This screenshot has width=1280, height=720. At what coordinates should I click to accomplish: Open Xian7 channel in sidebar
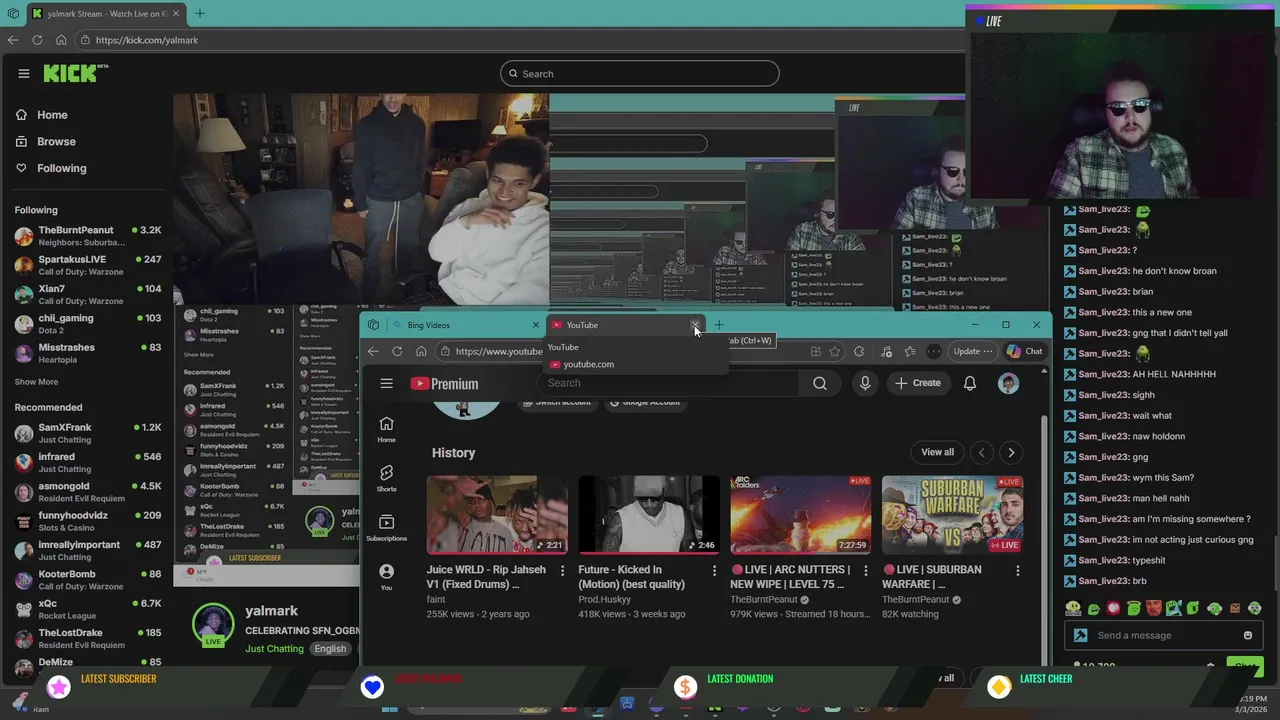click(x=88, y=294)
